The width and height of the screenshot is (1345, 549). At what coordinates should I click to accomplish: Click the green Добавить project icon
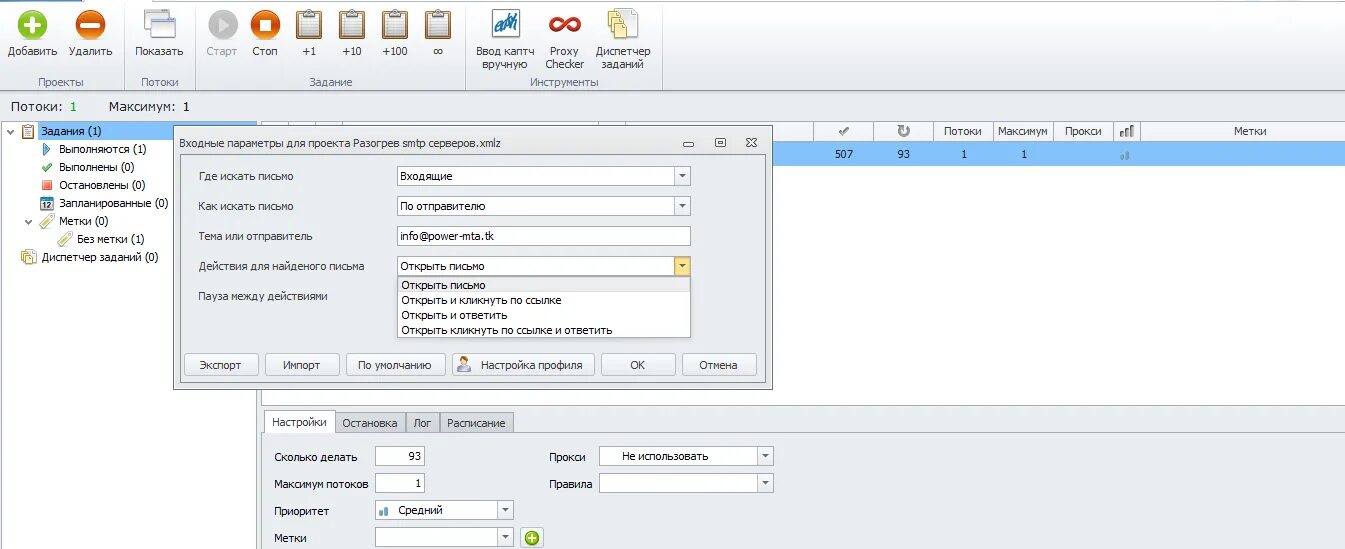point(32,25)
